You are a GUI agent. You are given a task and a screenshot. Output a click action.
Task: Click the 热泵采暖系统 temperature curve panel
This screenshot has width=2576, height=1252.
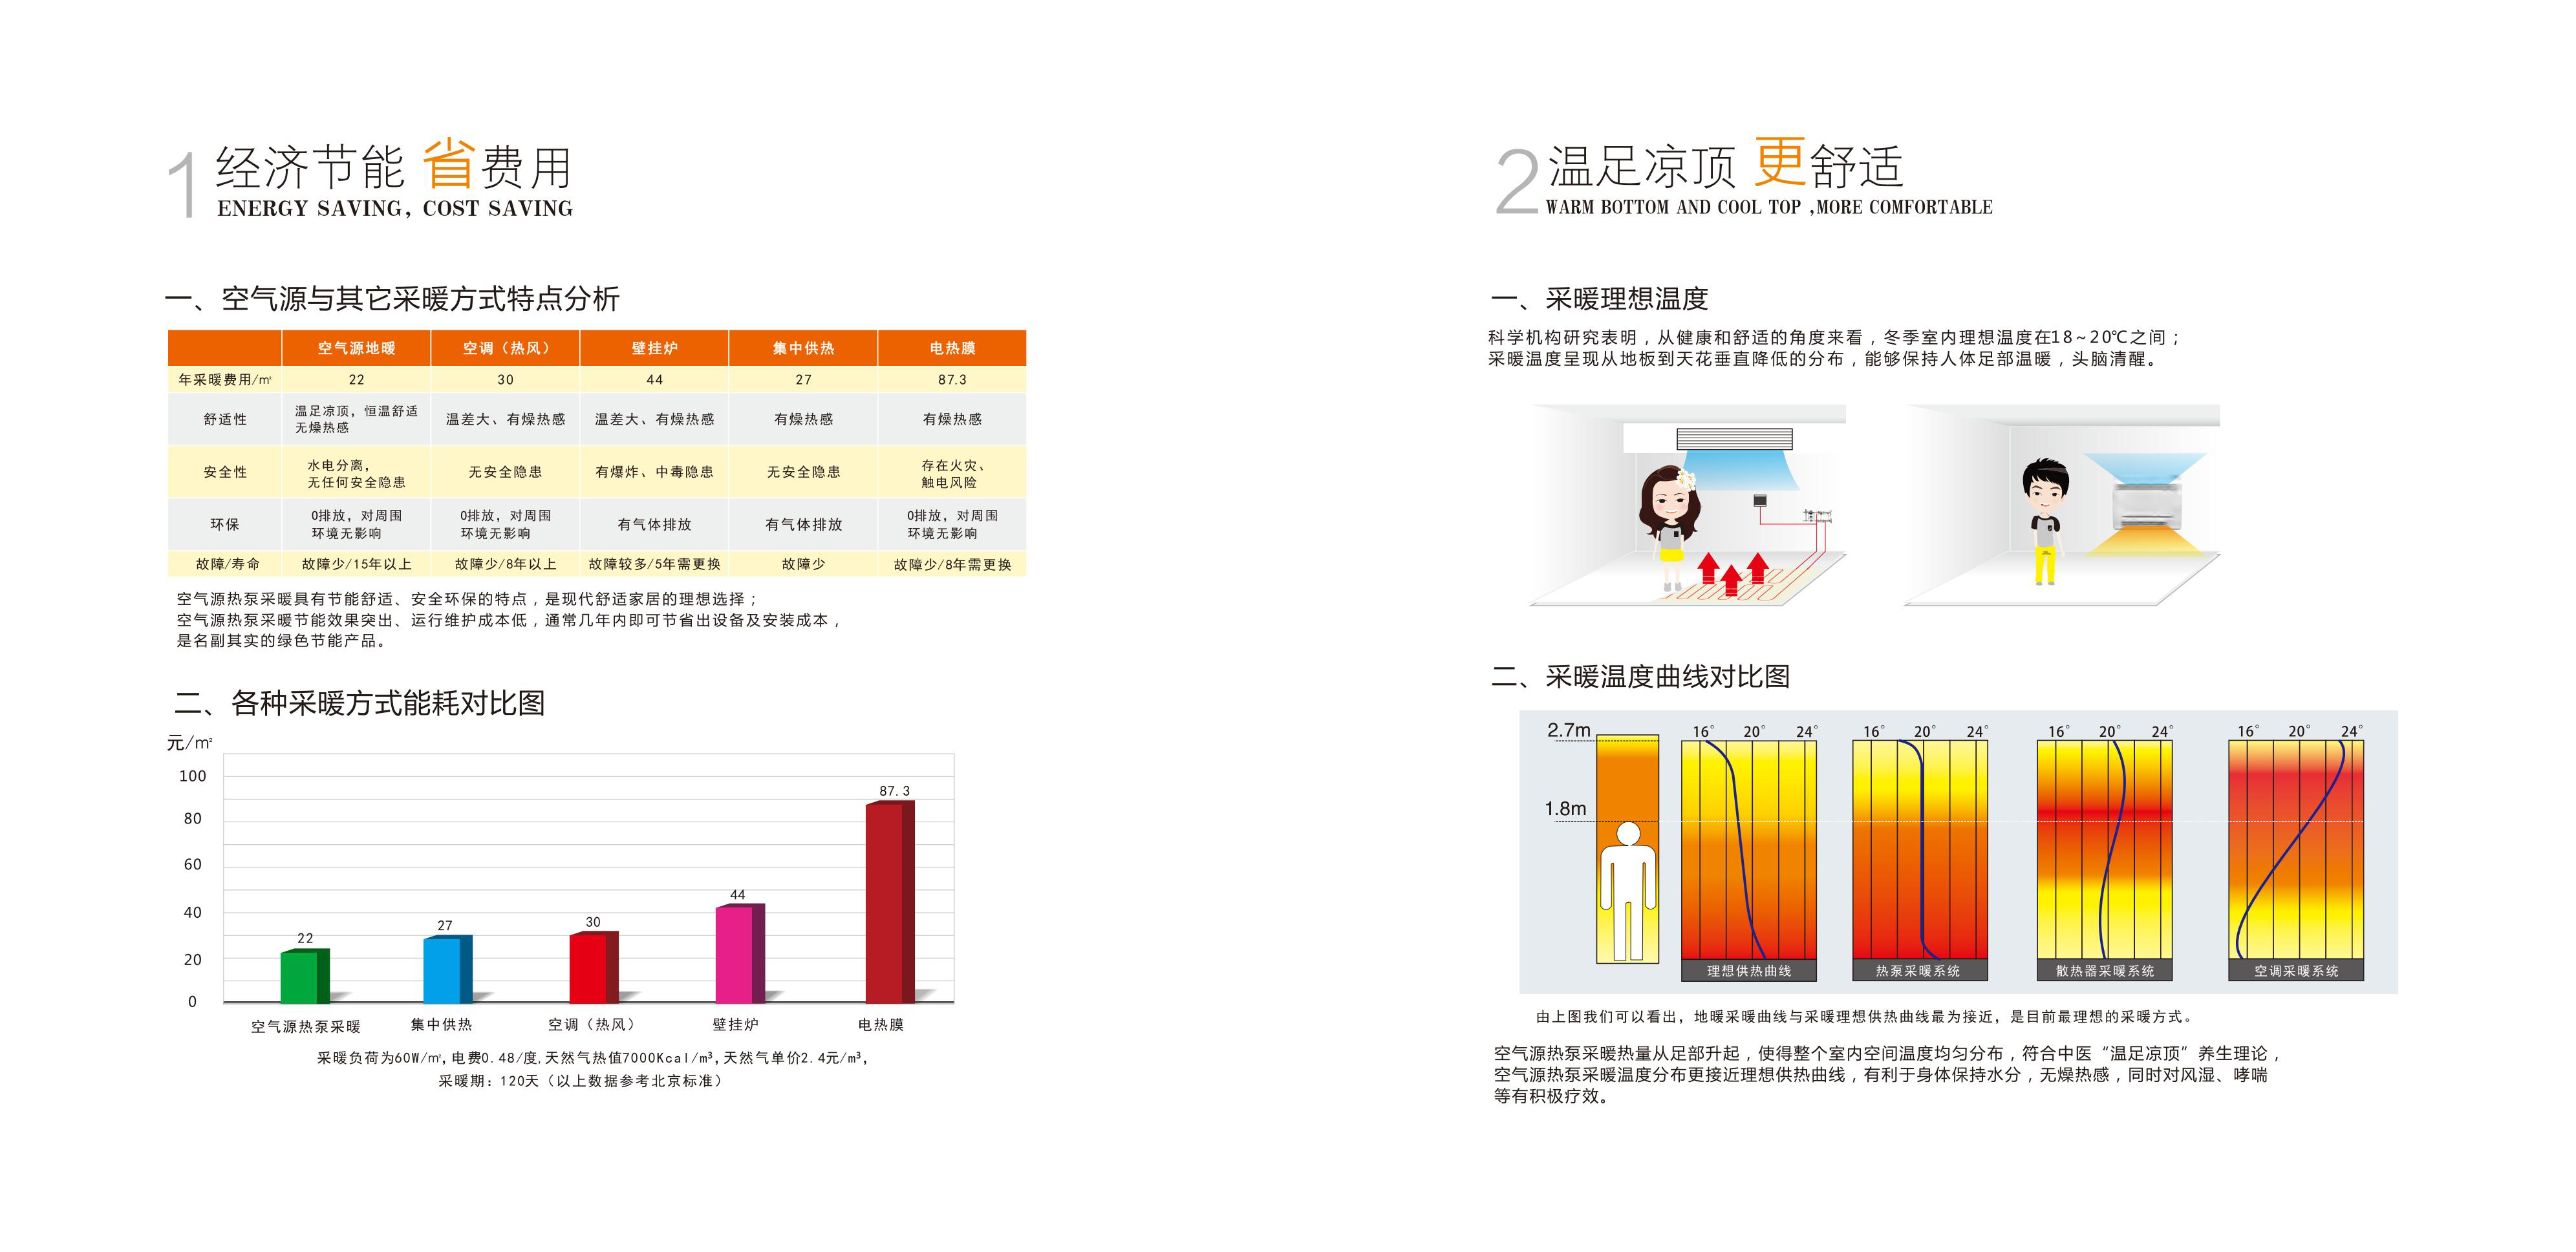[x=1919, y=850]
